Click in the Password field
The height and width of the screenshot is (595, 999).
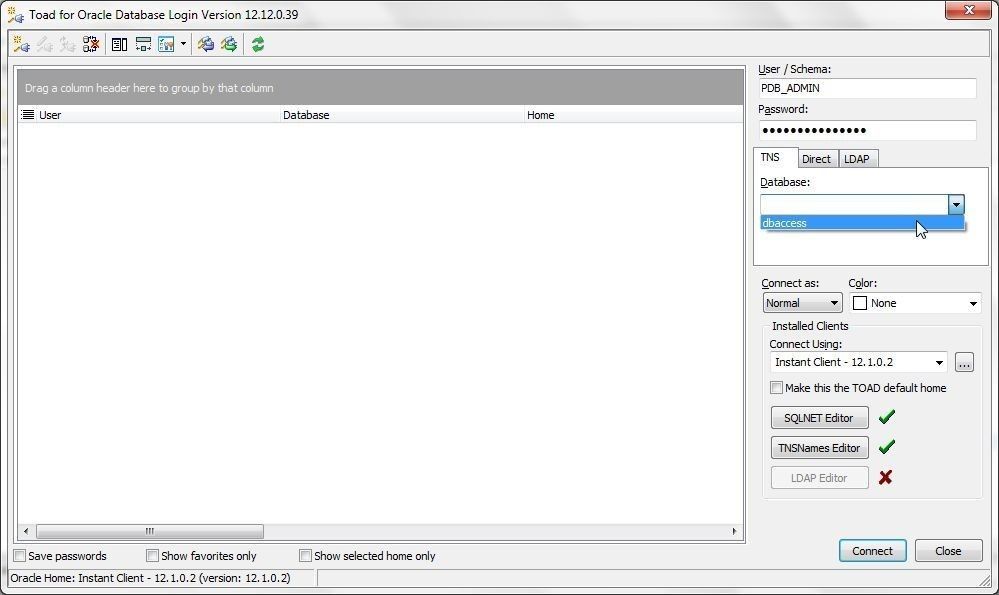[x=867, y=130]
